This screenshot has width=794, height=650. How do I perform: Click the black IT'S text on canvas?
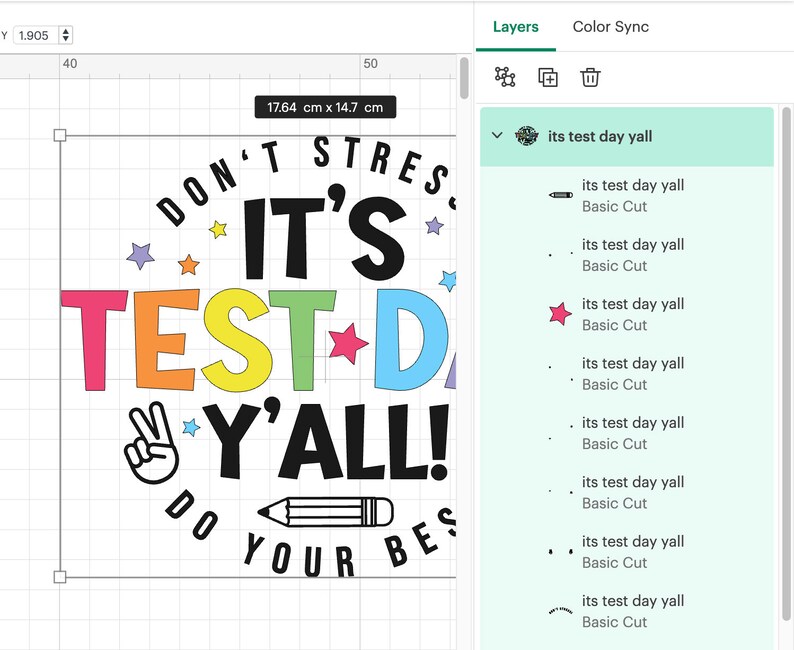pos(325,233)
